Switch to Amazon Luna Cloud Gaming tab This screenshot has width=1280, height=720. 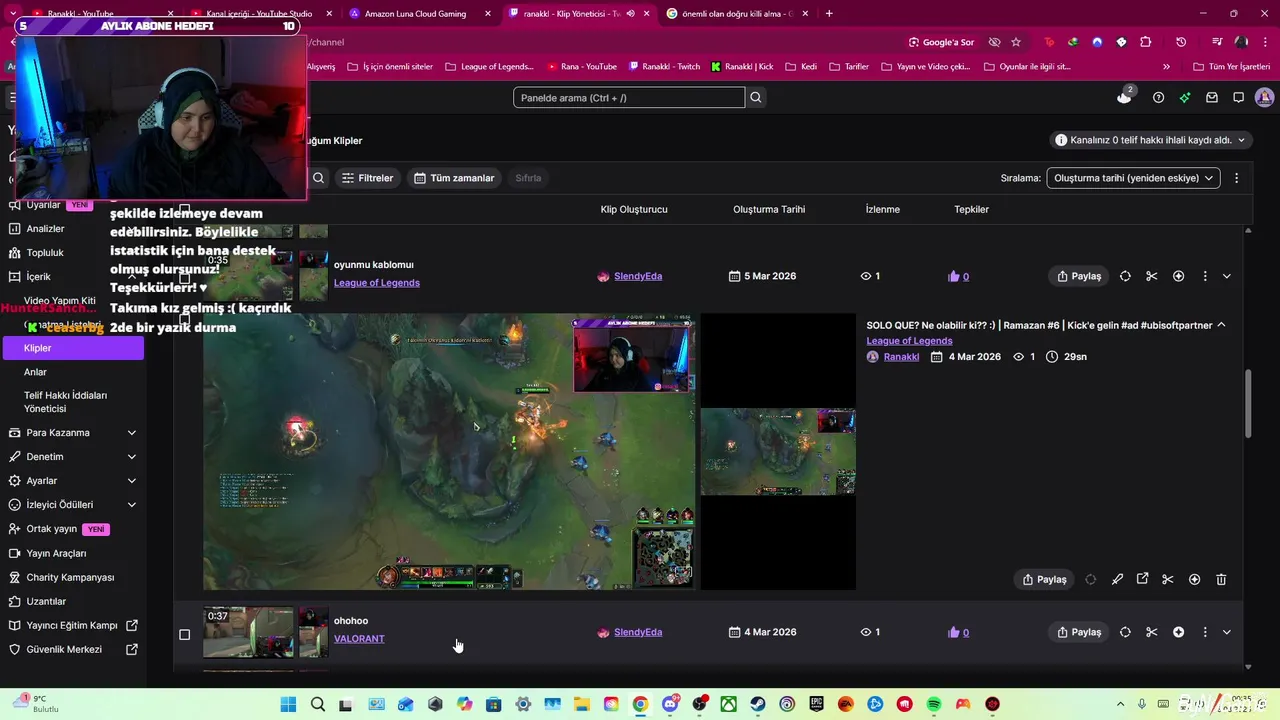click(x=415, y=14)
